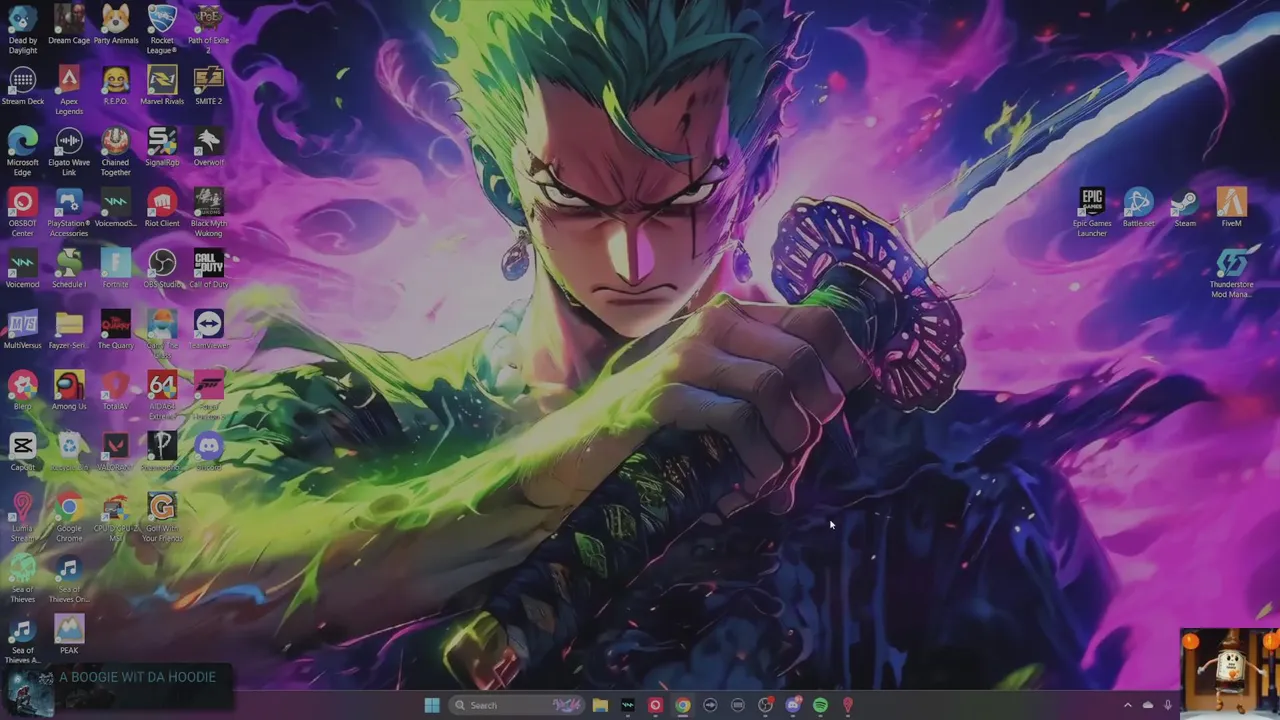
Task: Open the Epic Games Launcher icon
Action: 1092,202
